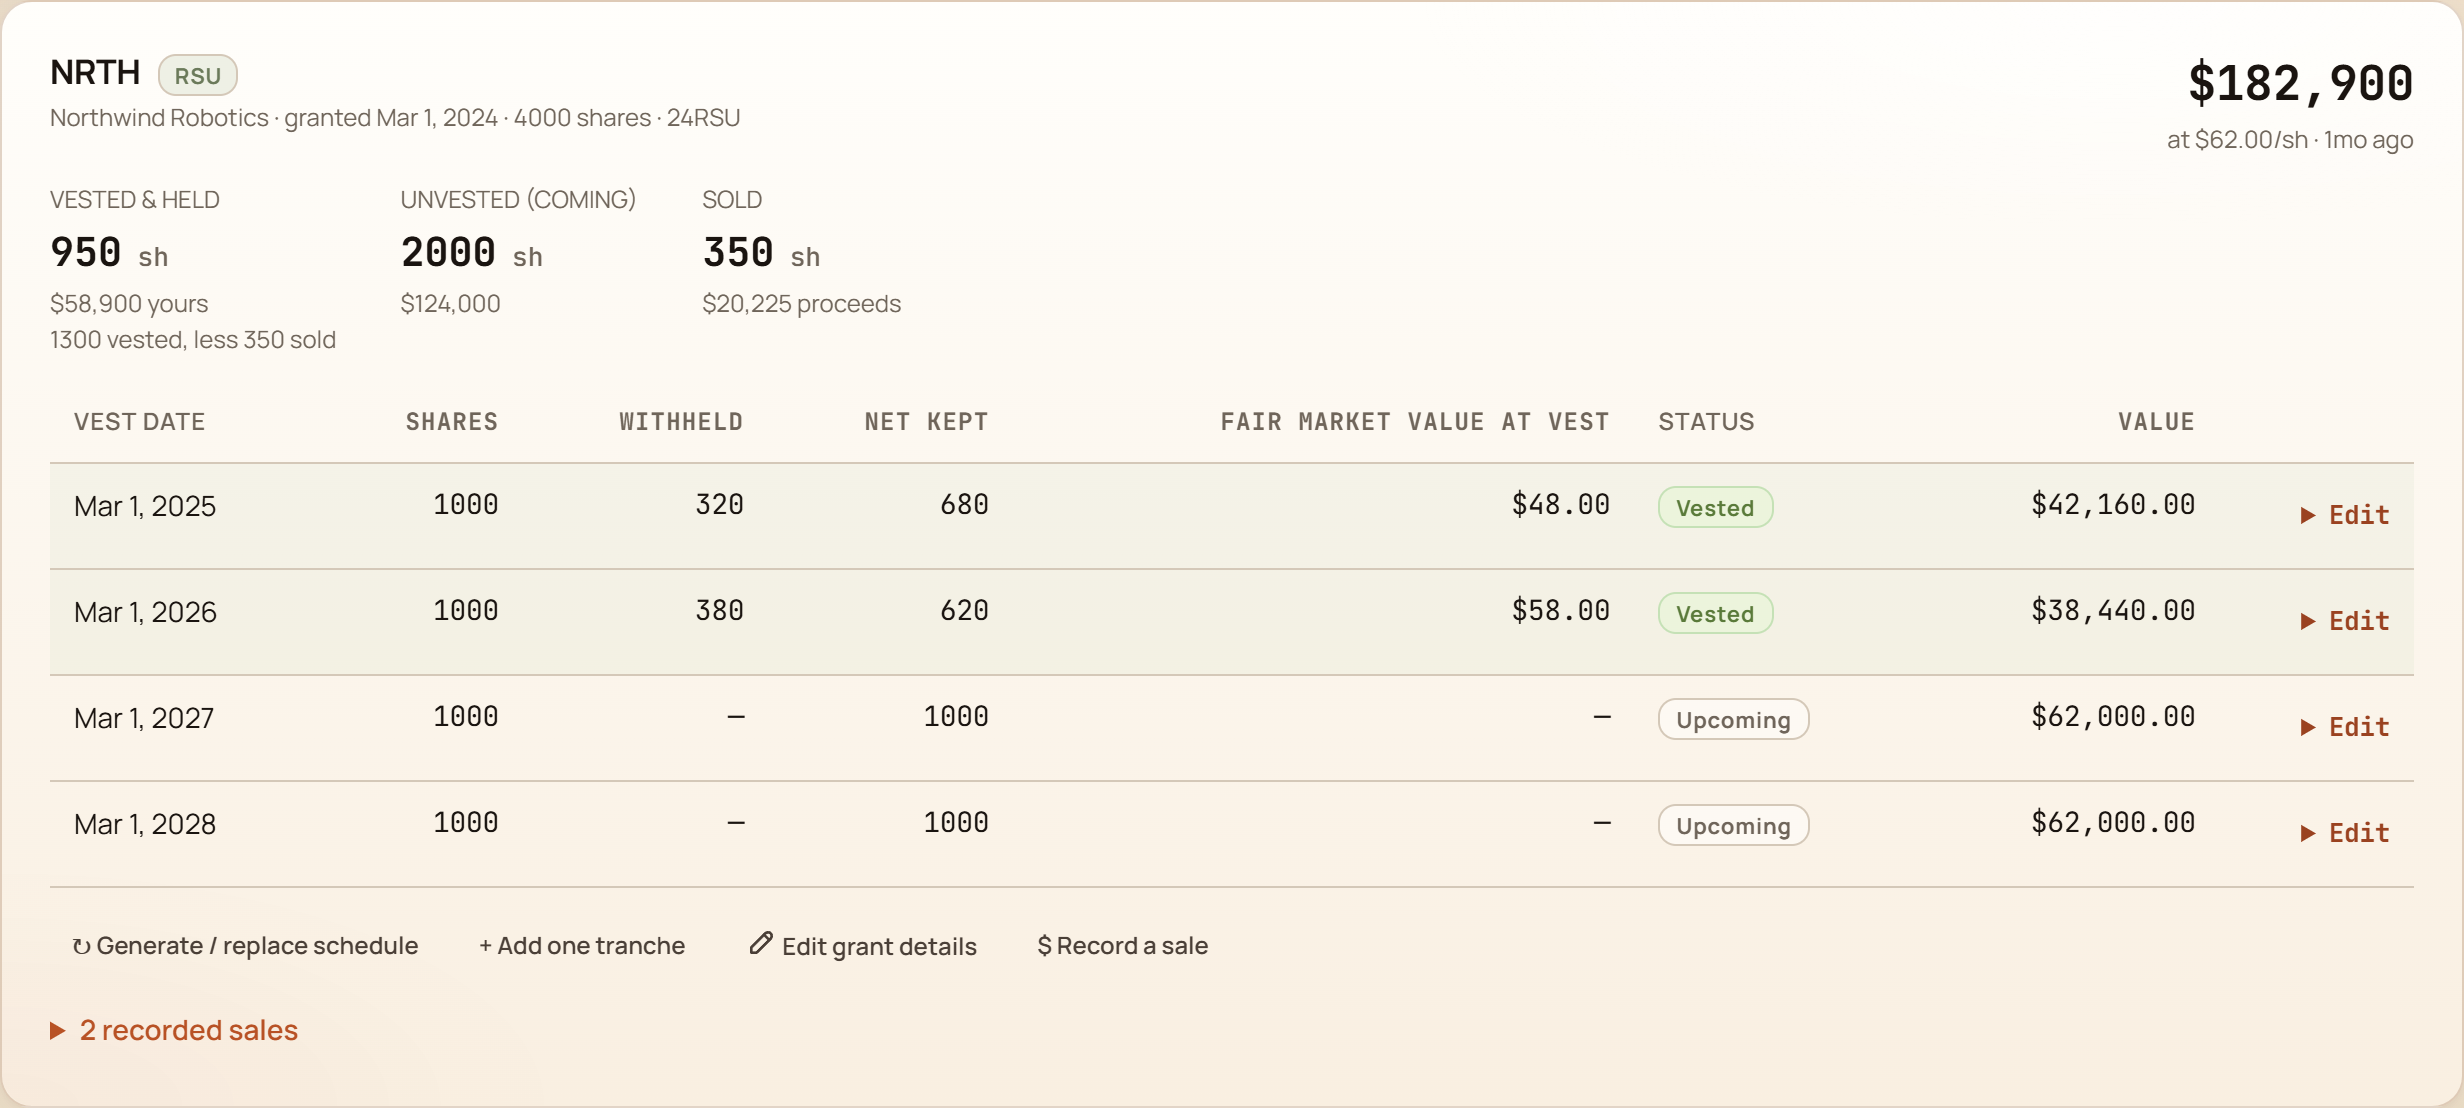
Task: Click the 'at $62.00/sh · 1mo ago' price note
Action: tap(2290, 140)
